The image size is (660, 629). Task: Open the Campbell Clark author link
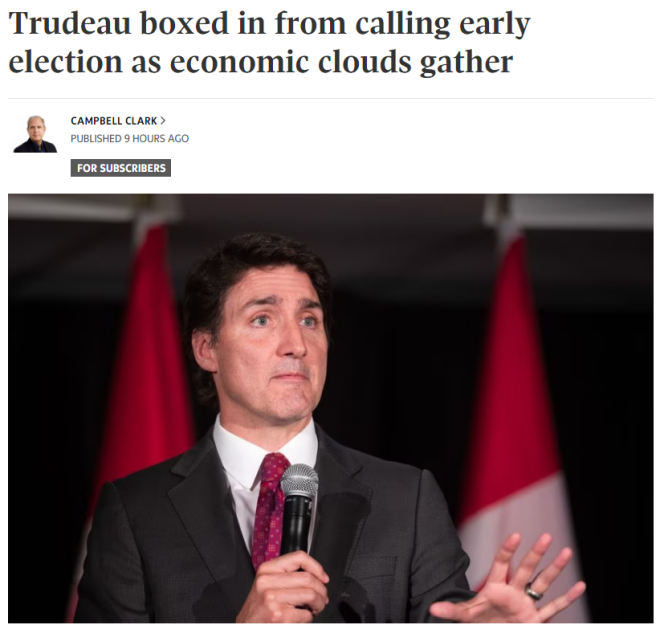click(114, 121)
